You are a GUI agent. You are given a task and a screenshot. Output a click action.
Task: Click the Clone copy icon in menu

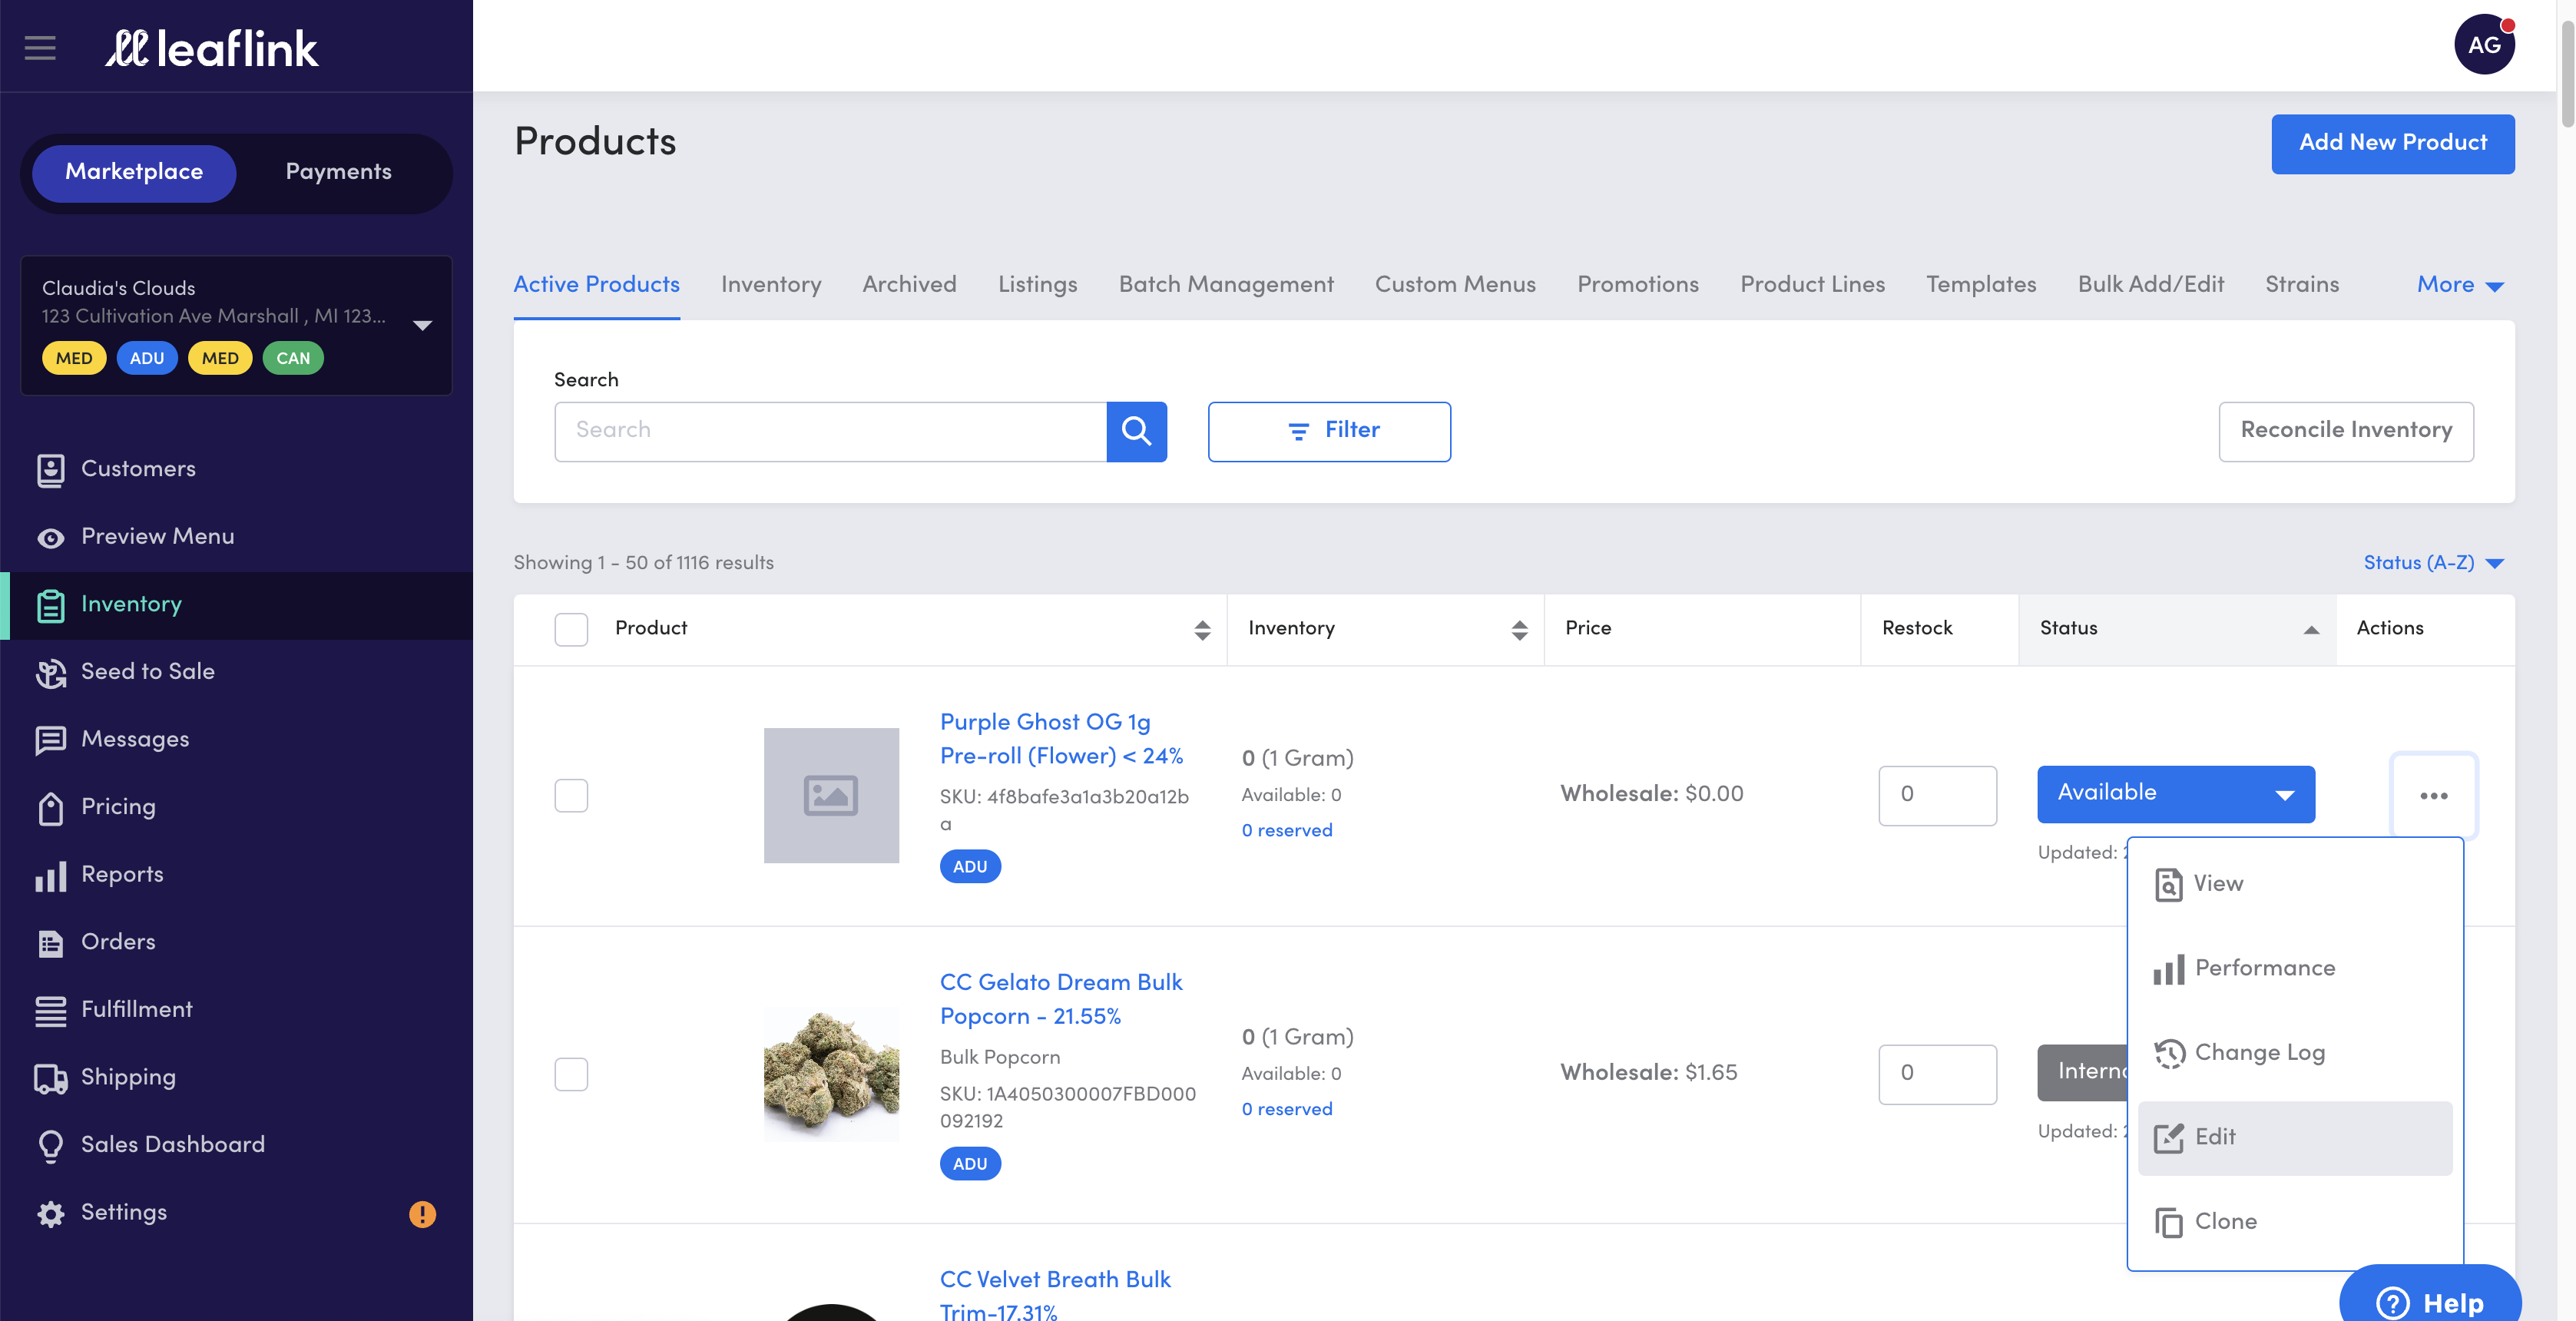click(x=2168, y=1222)
